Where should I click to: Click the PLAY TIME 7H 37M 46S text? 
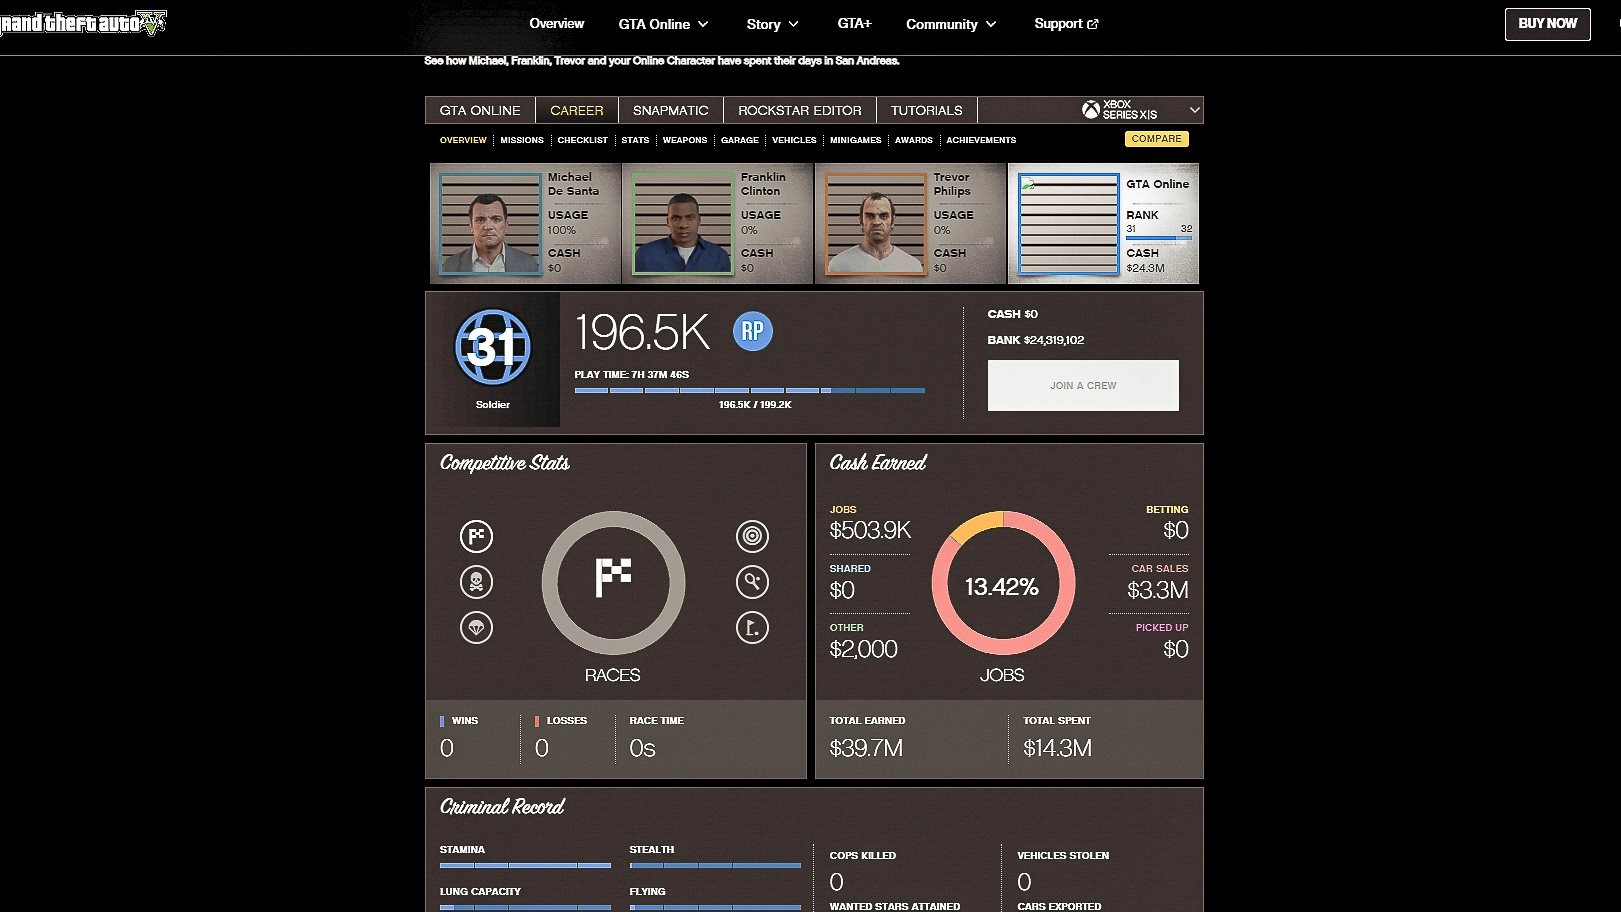click(632, 375)
